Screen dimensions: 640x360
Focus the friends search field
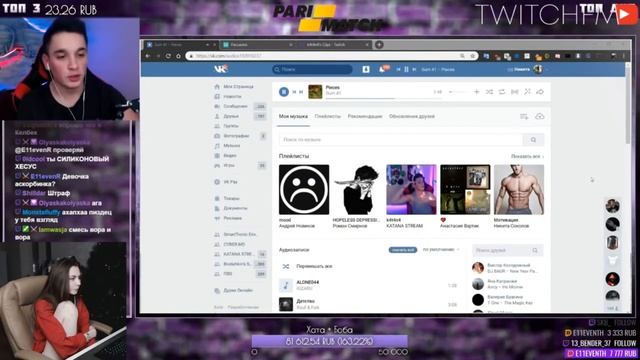(507, 250)
